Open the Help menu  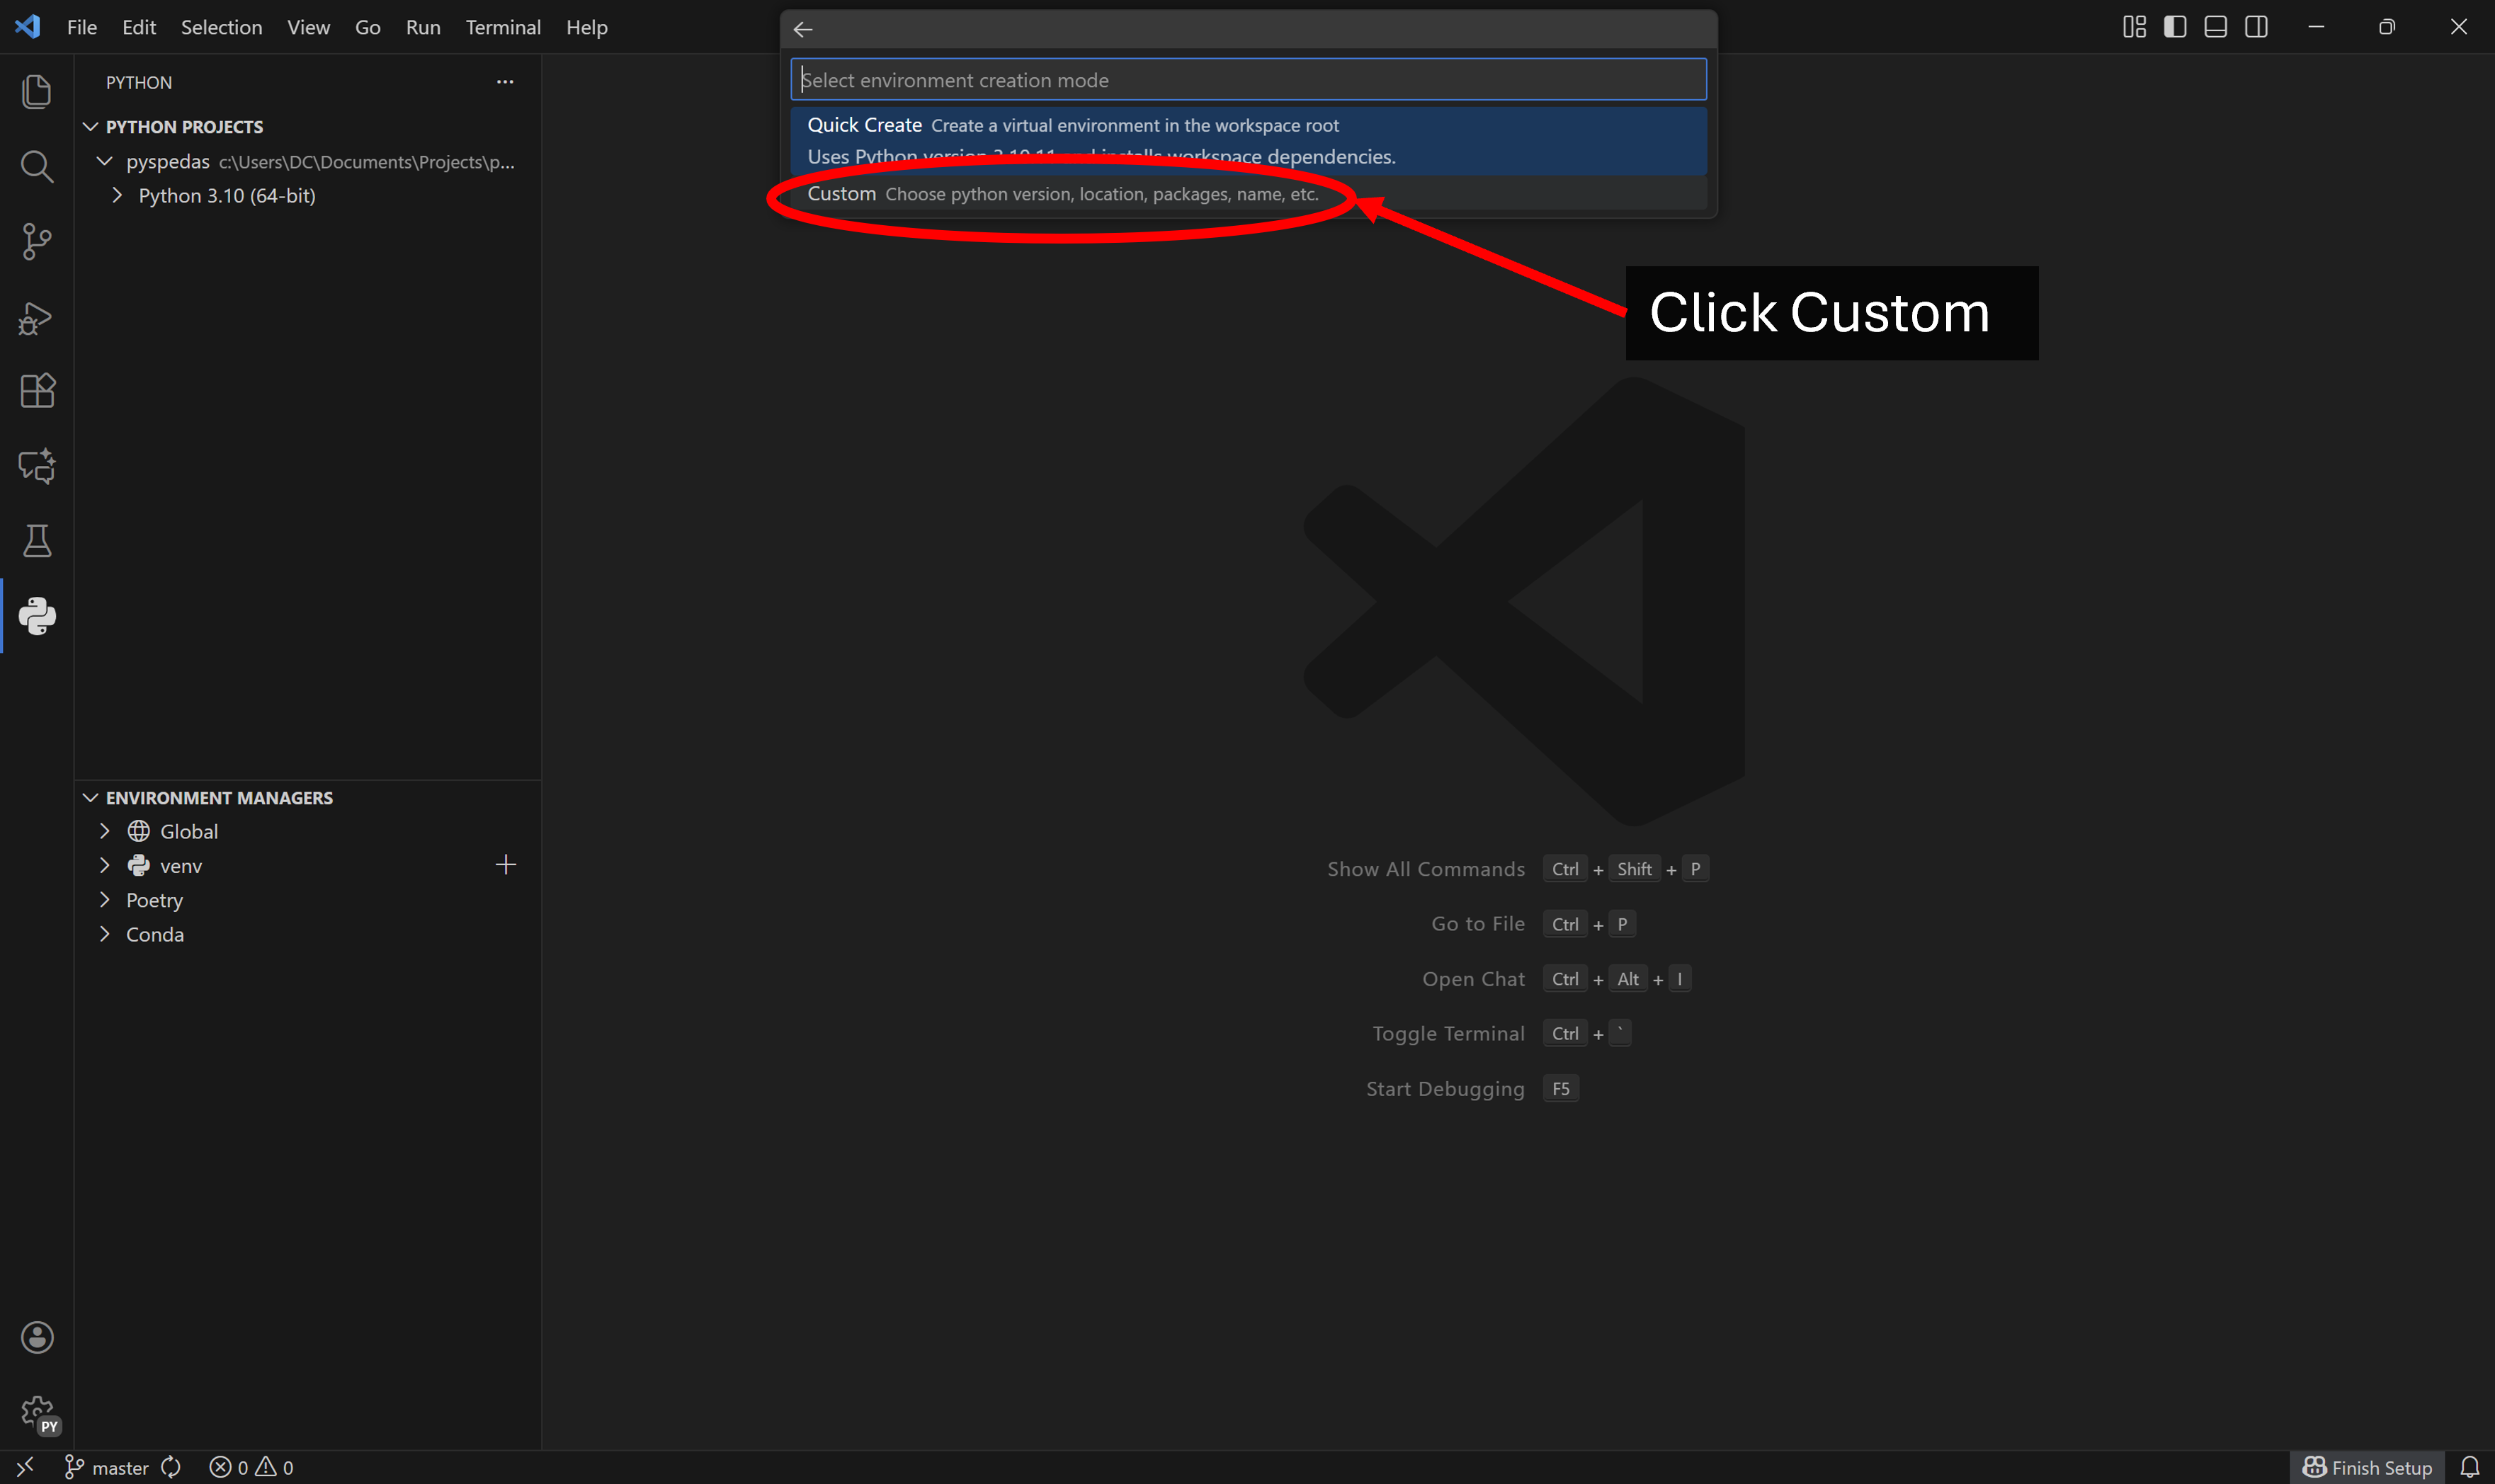click(587, 27)
